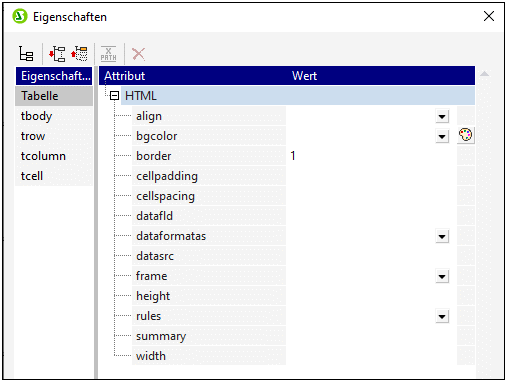Click the Wert column header
This screenshot has height=382, width=507.
click(x=381, y=76)
